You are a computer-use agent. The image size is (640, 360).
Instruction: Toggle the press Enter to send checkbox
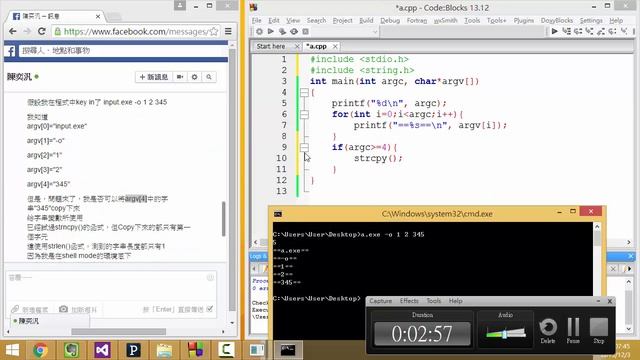pos(210,309)
